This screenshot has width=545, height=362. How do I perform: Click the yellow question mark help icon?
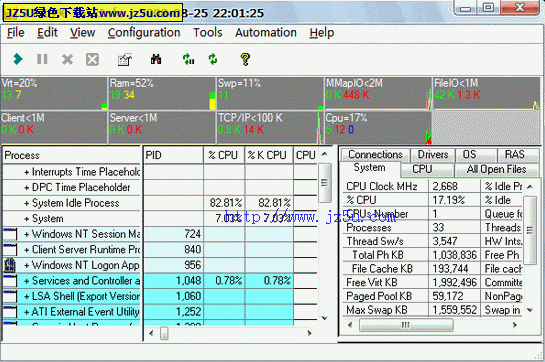tap(245, 59)
